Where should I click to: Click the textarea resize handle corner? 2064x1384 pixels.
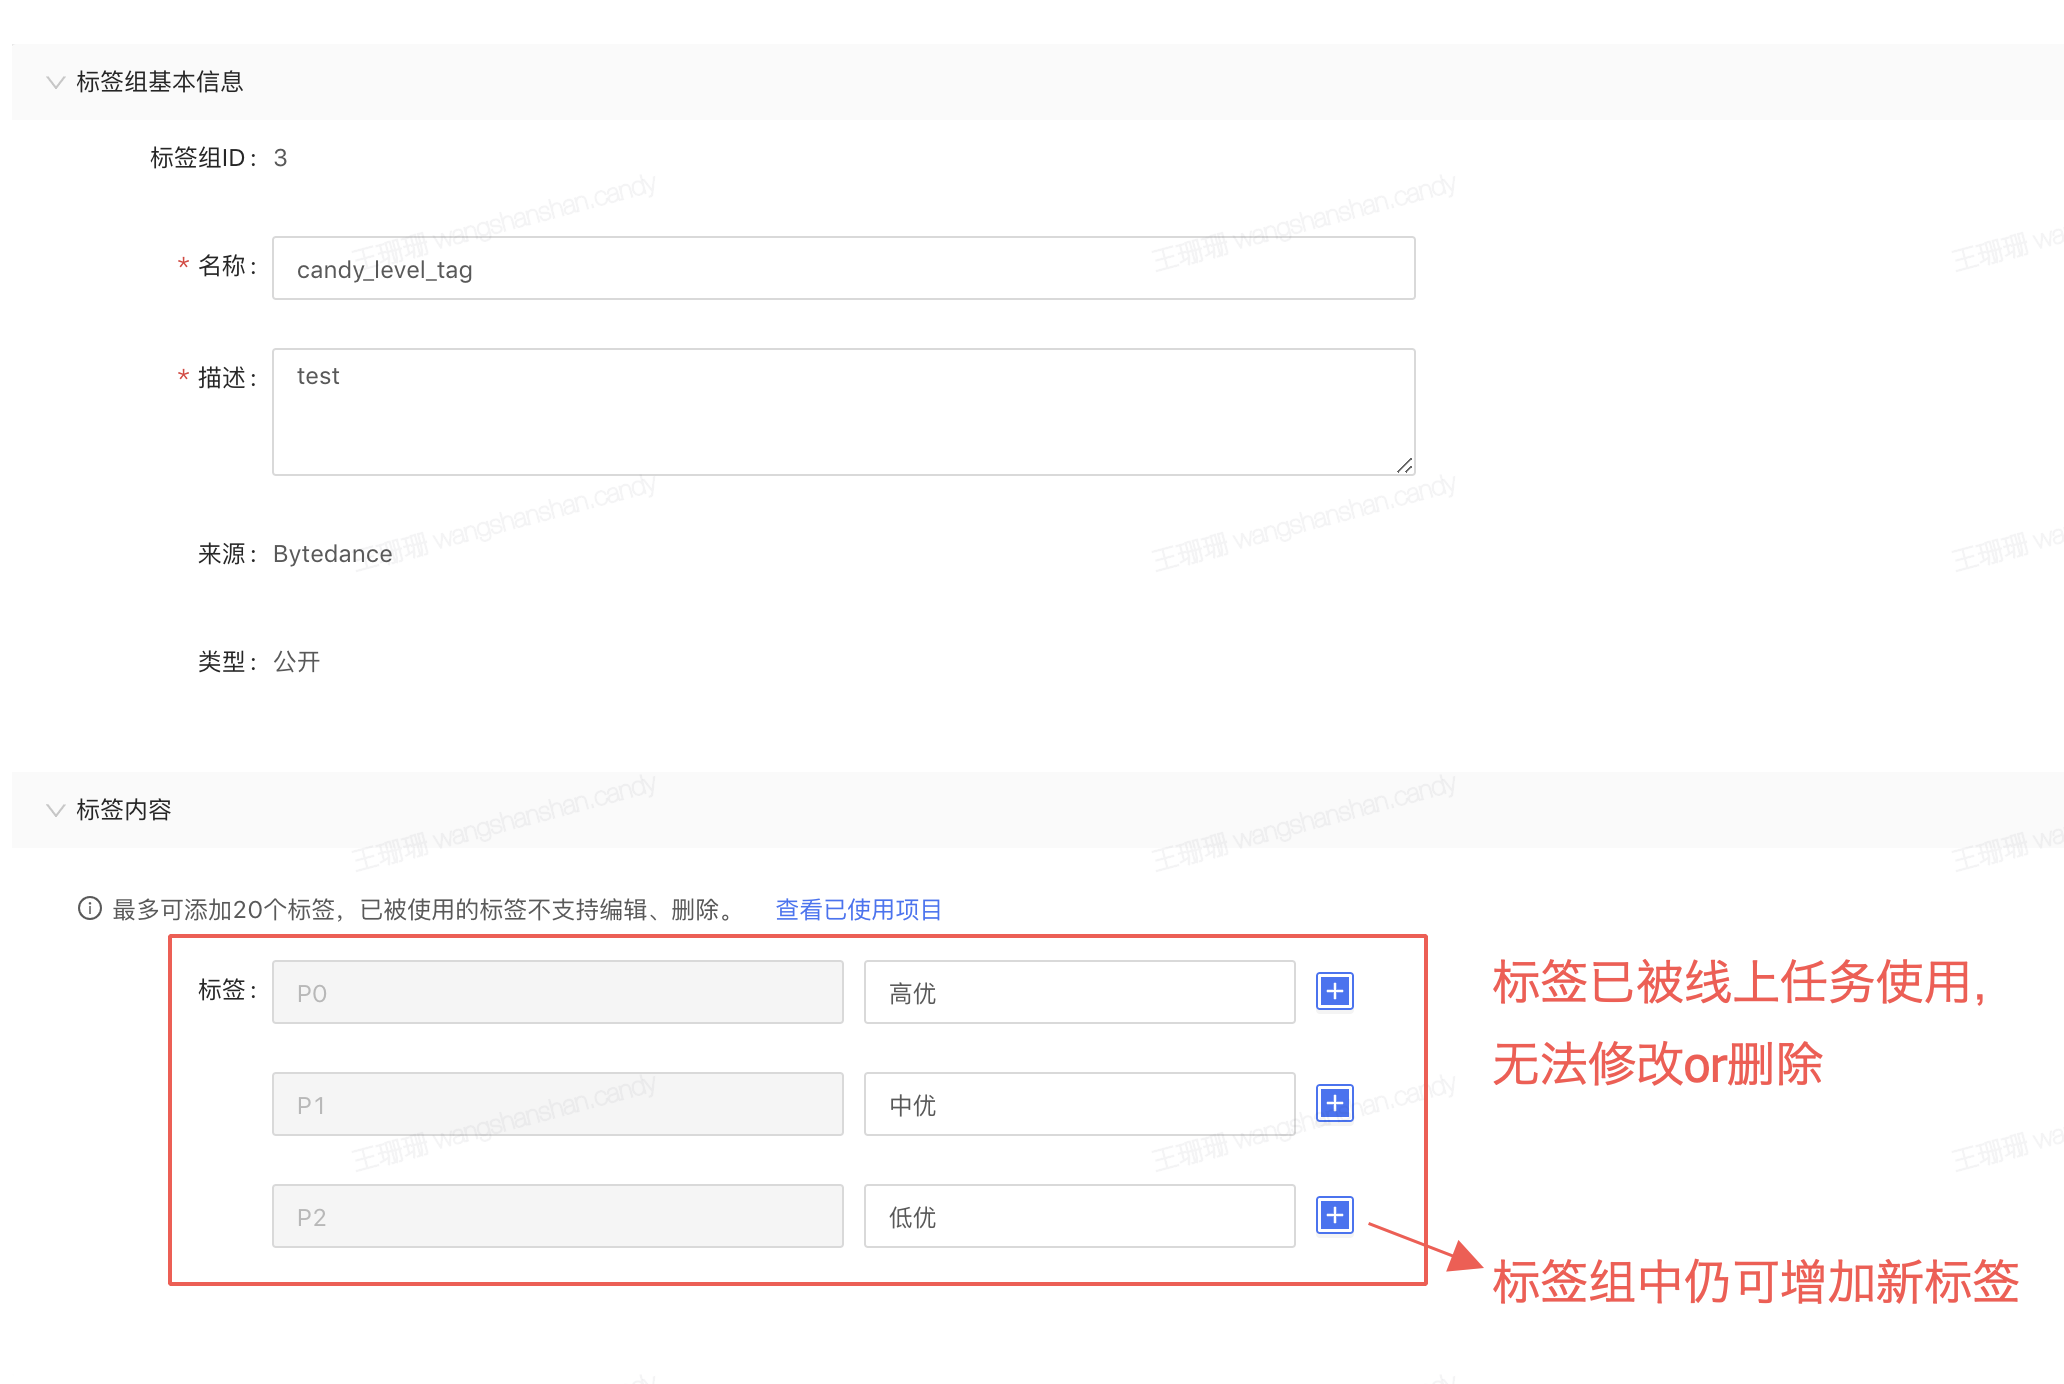1405,466
